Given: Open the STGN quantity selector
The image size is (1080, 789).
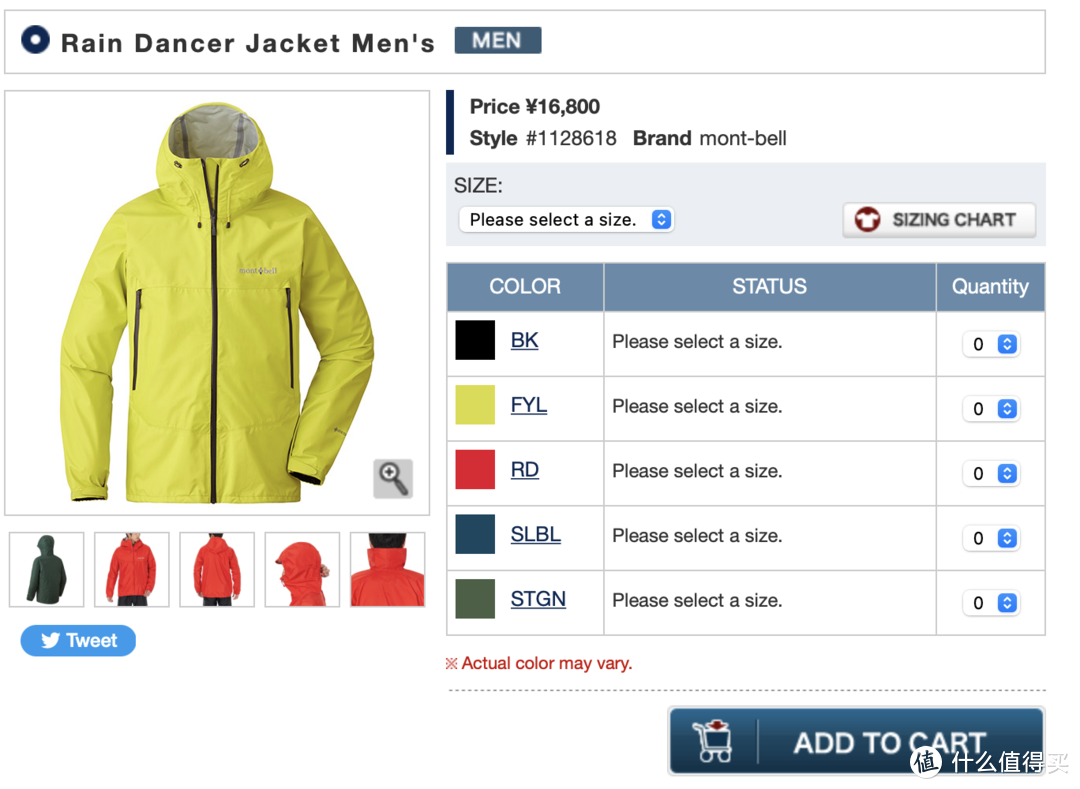Looking at the screenshot, I should click(x=990, y=603).
